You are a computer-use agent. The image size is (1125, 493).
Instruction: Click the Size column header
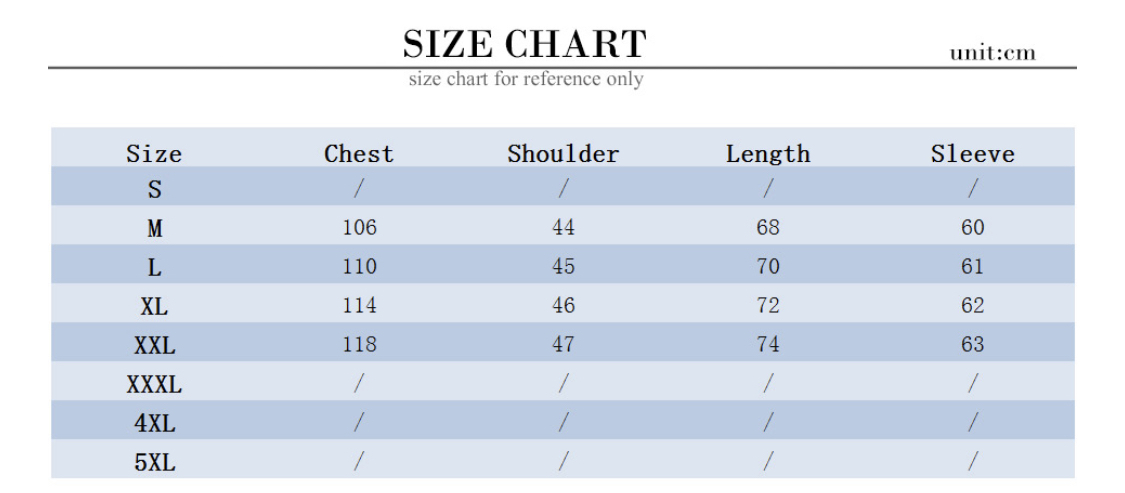click(154, 154)
